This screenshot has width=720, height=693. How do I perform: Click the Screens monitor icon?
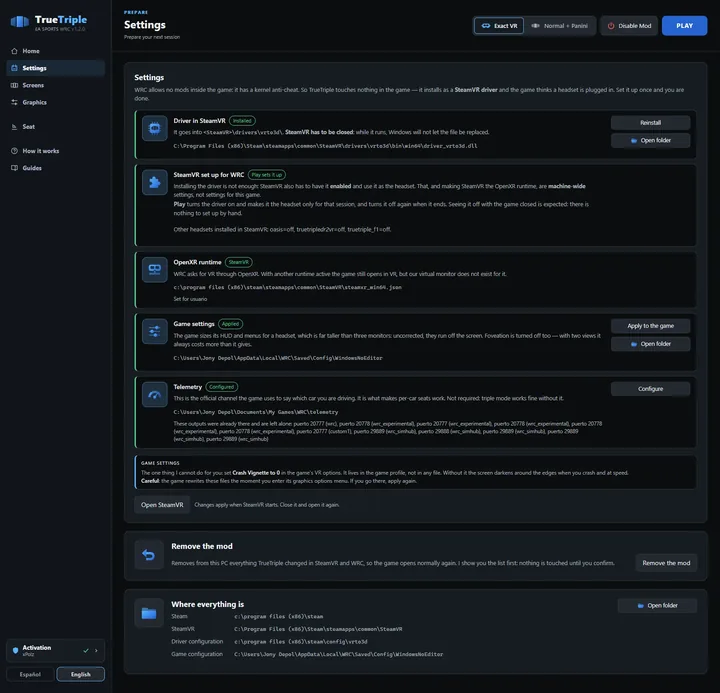tap(14, 85)
